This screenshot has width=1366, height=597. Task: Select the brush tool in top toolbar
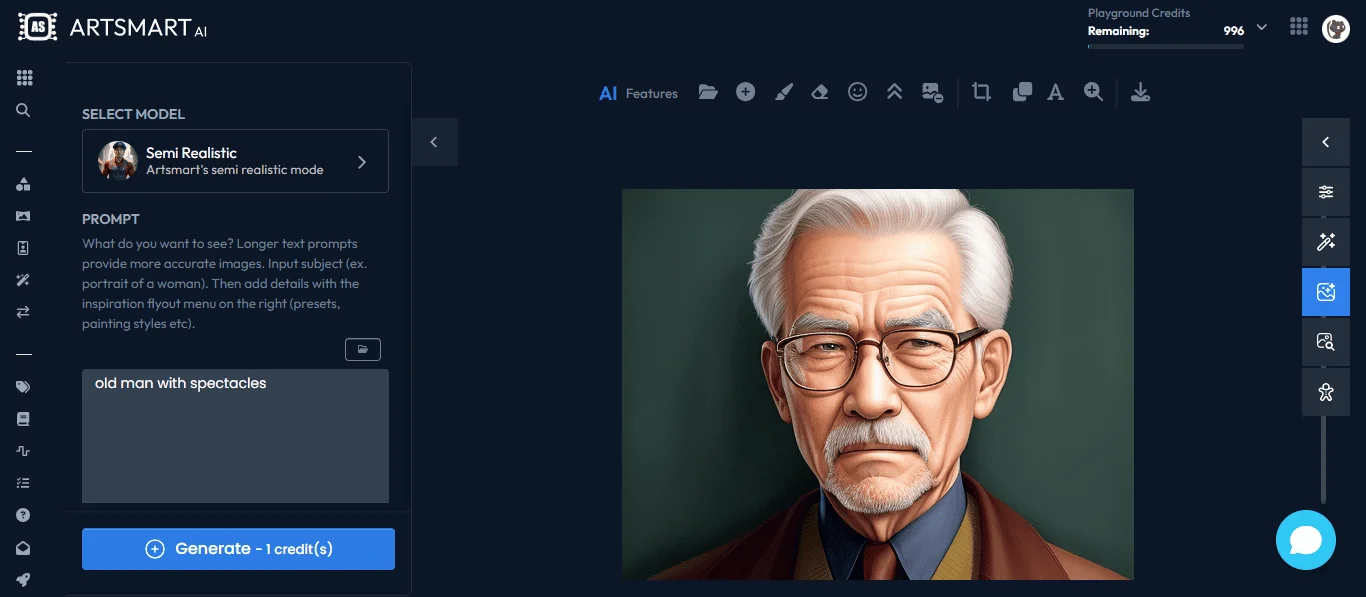[784, 92]
